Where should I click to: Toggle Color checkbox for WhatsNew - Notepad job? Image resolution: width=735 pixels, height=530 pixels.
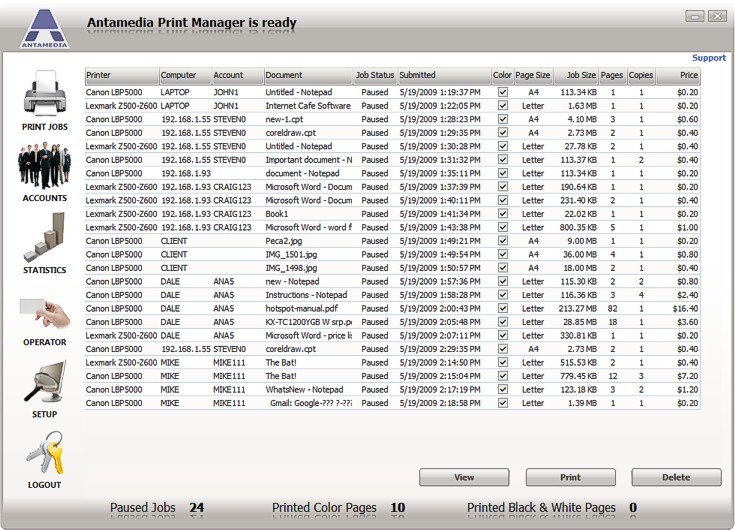point(502,389)
